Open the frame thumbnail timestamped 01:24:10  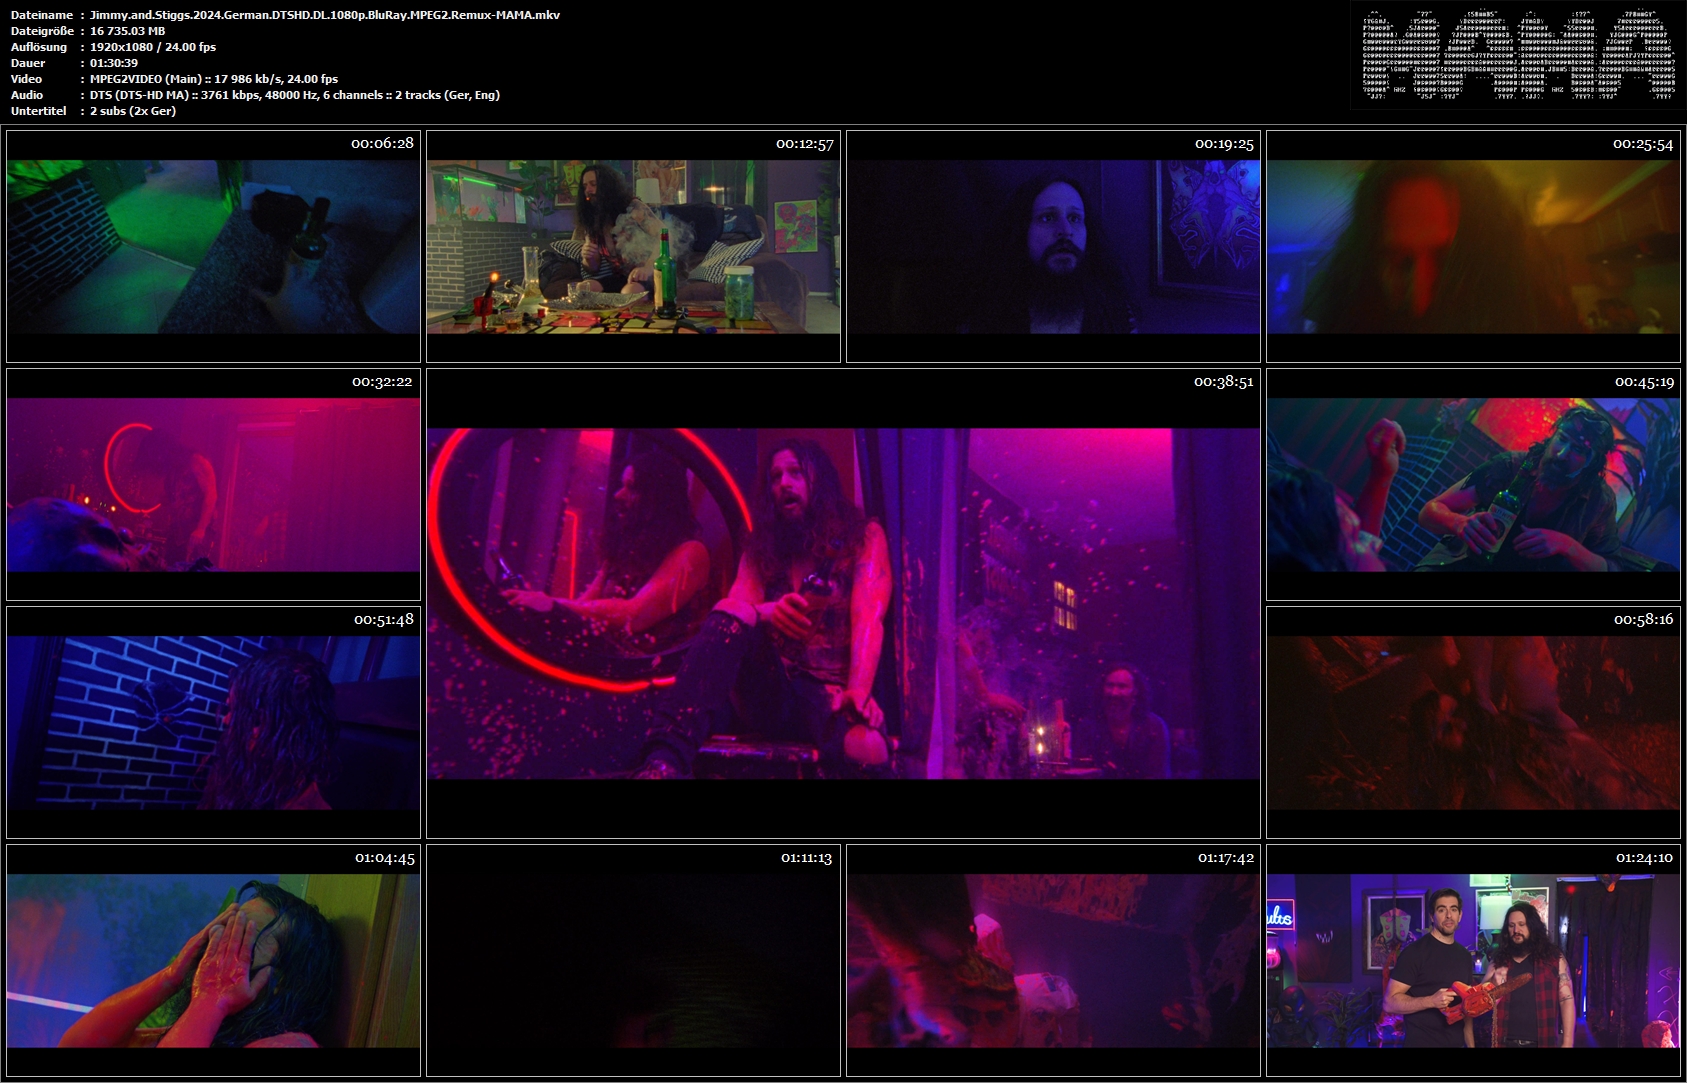pyautogui.click(x=1473, y=960)
